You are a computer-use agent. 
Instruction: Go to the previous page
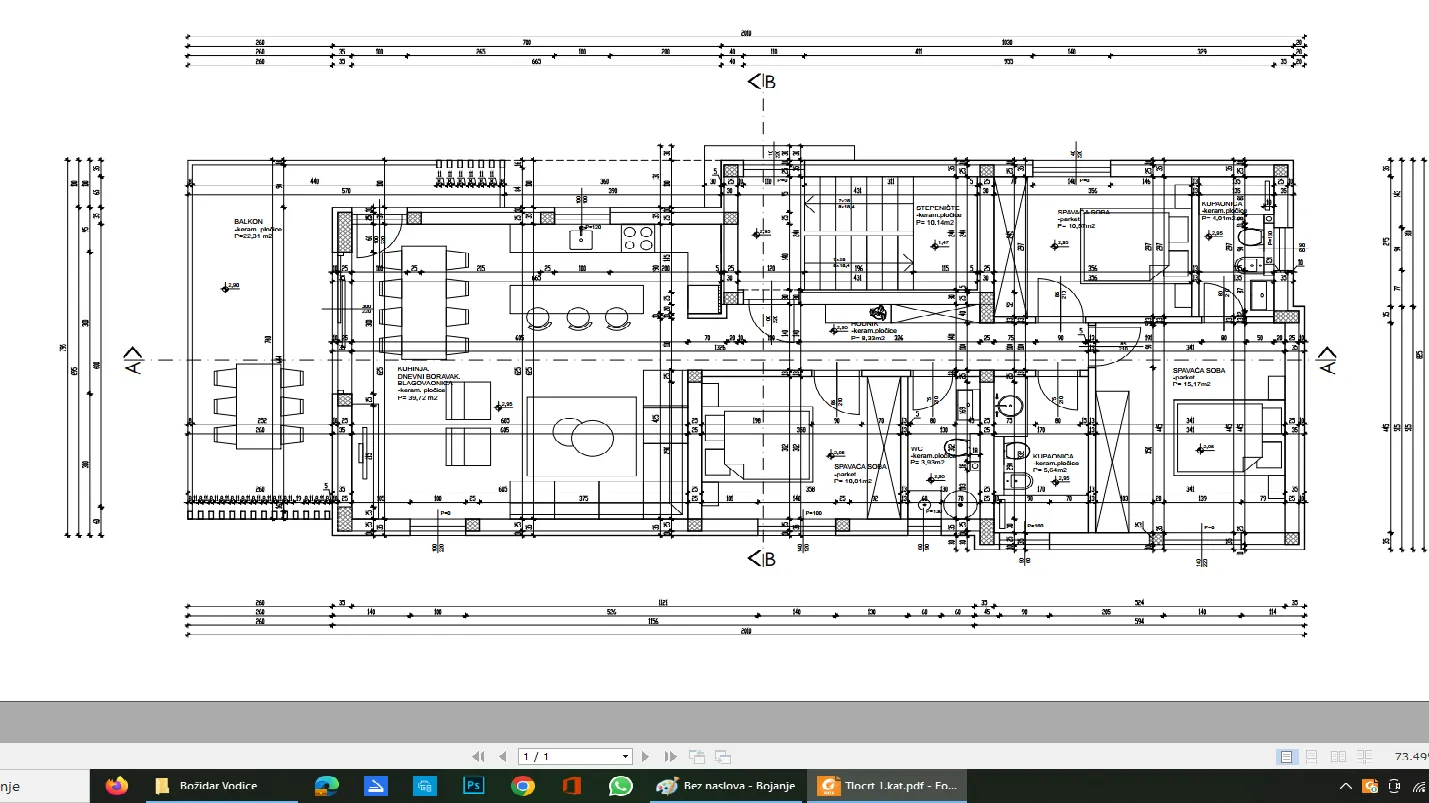coord(502,757)
